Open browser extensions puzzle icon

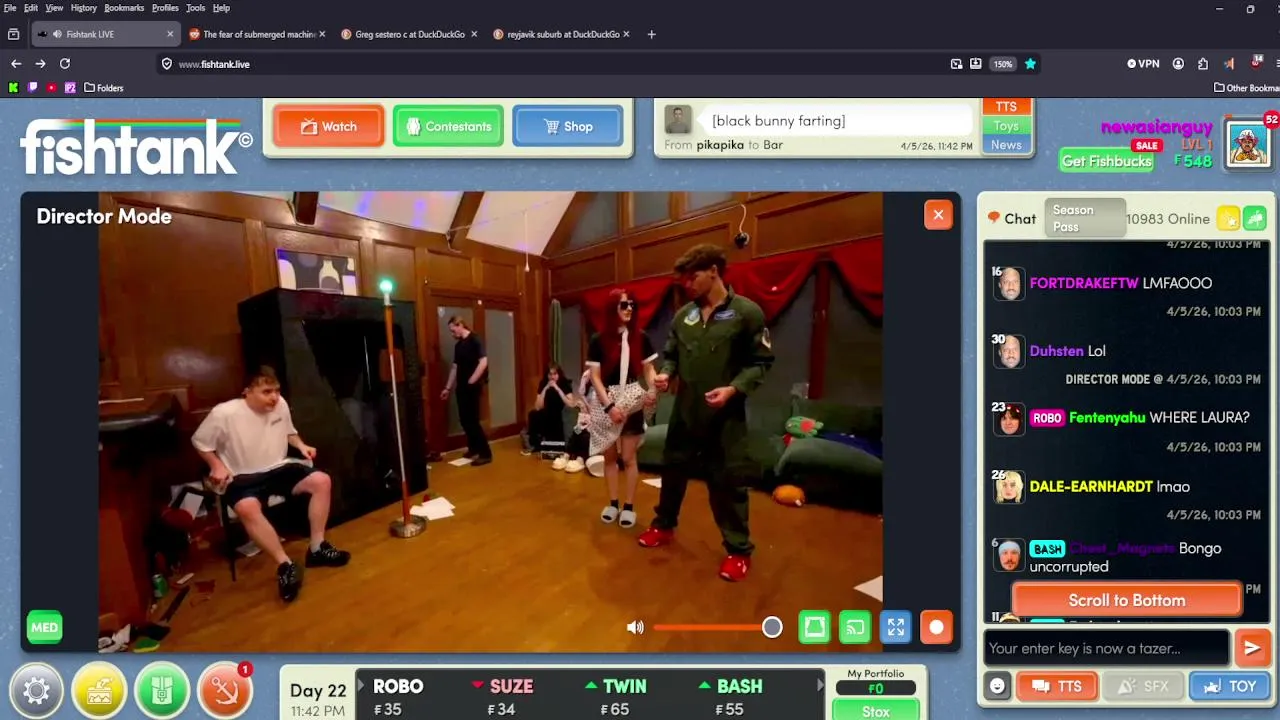[1203, 63]
